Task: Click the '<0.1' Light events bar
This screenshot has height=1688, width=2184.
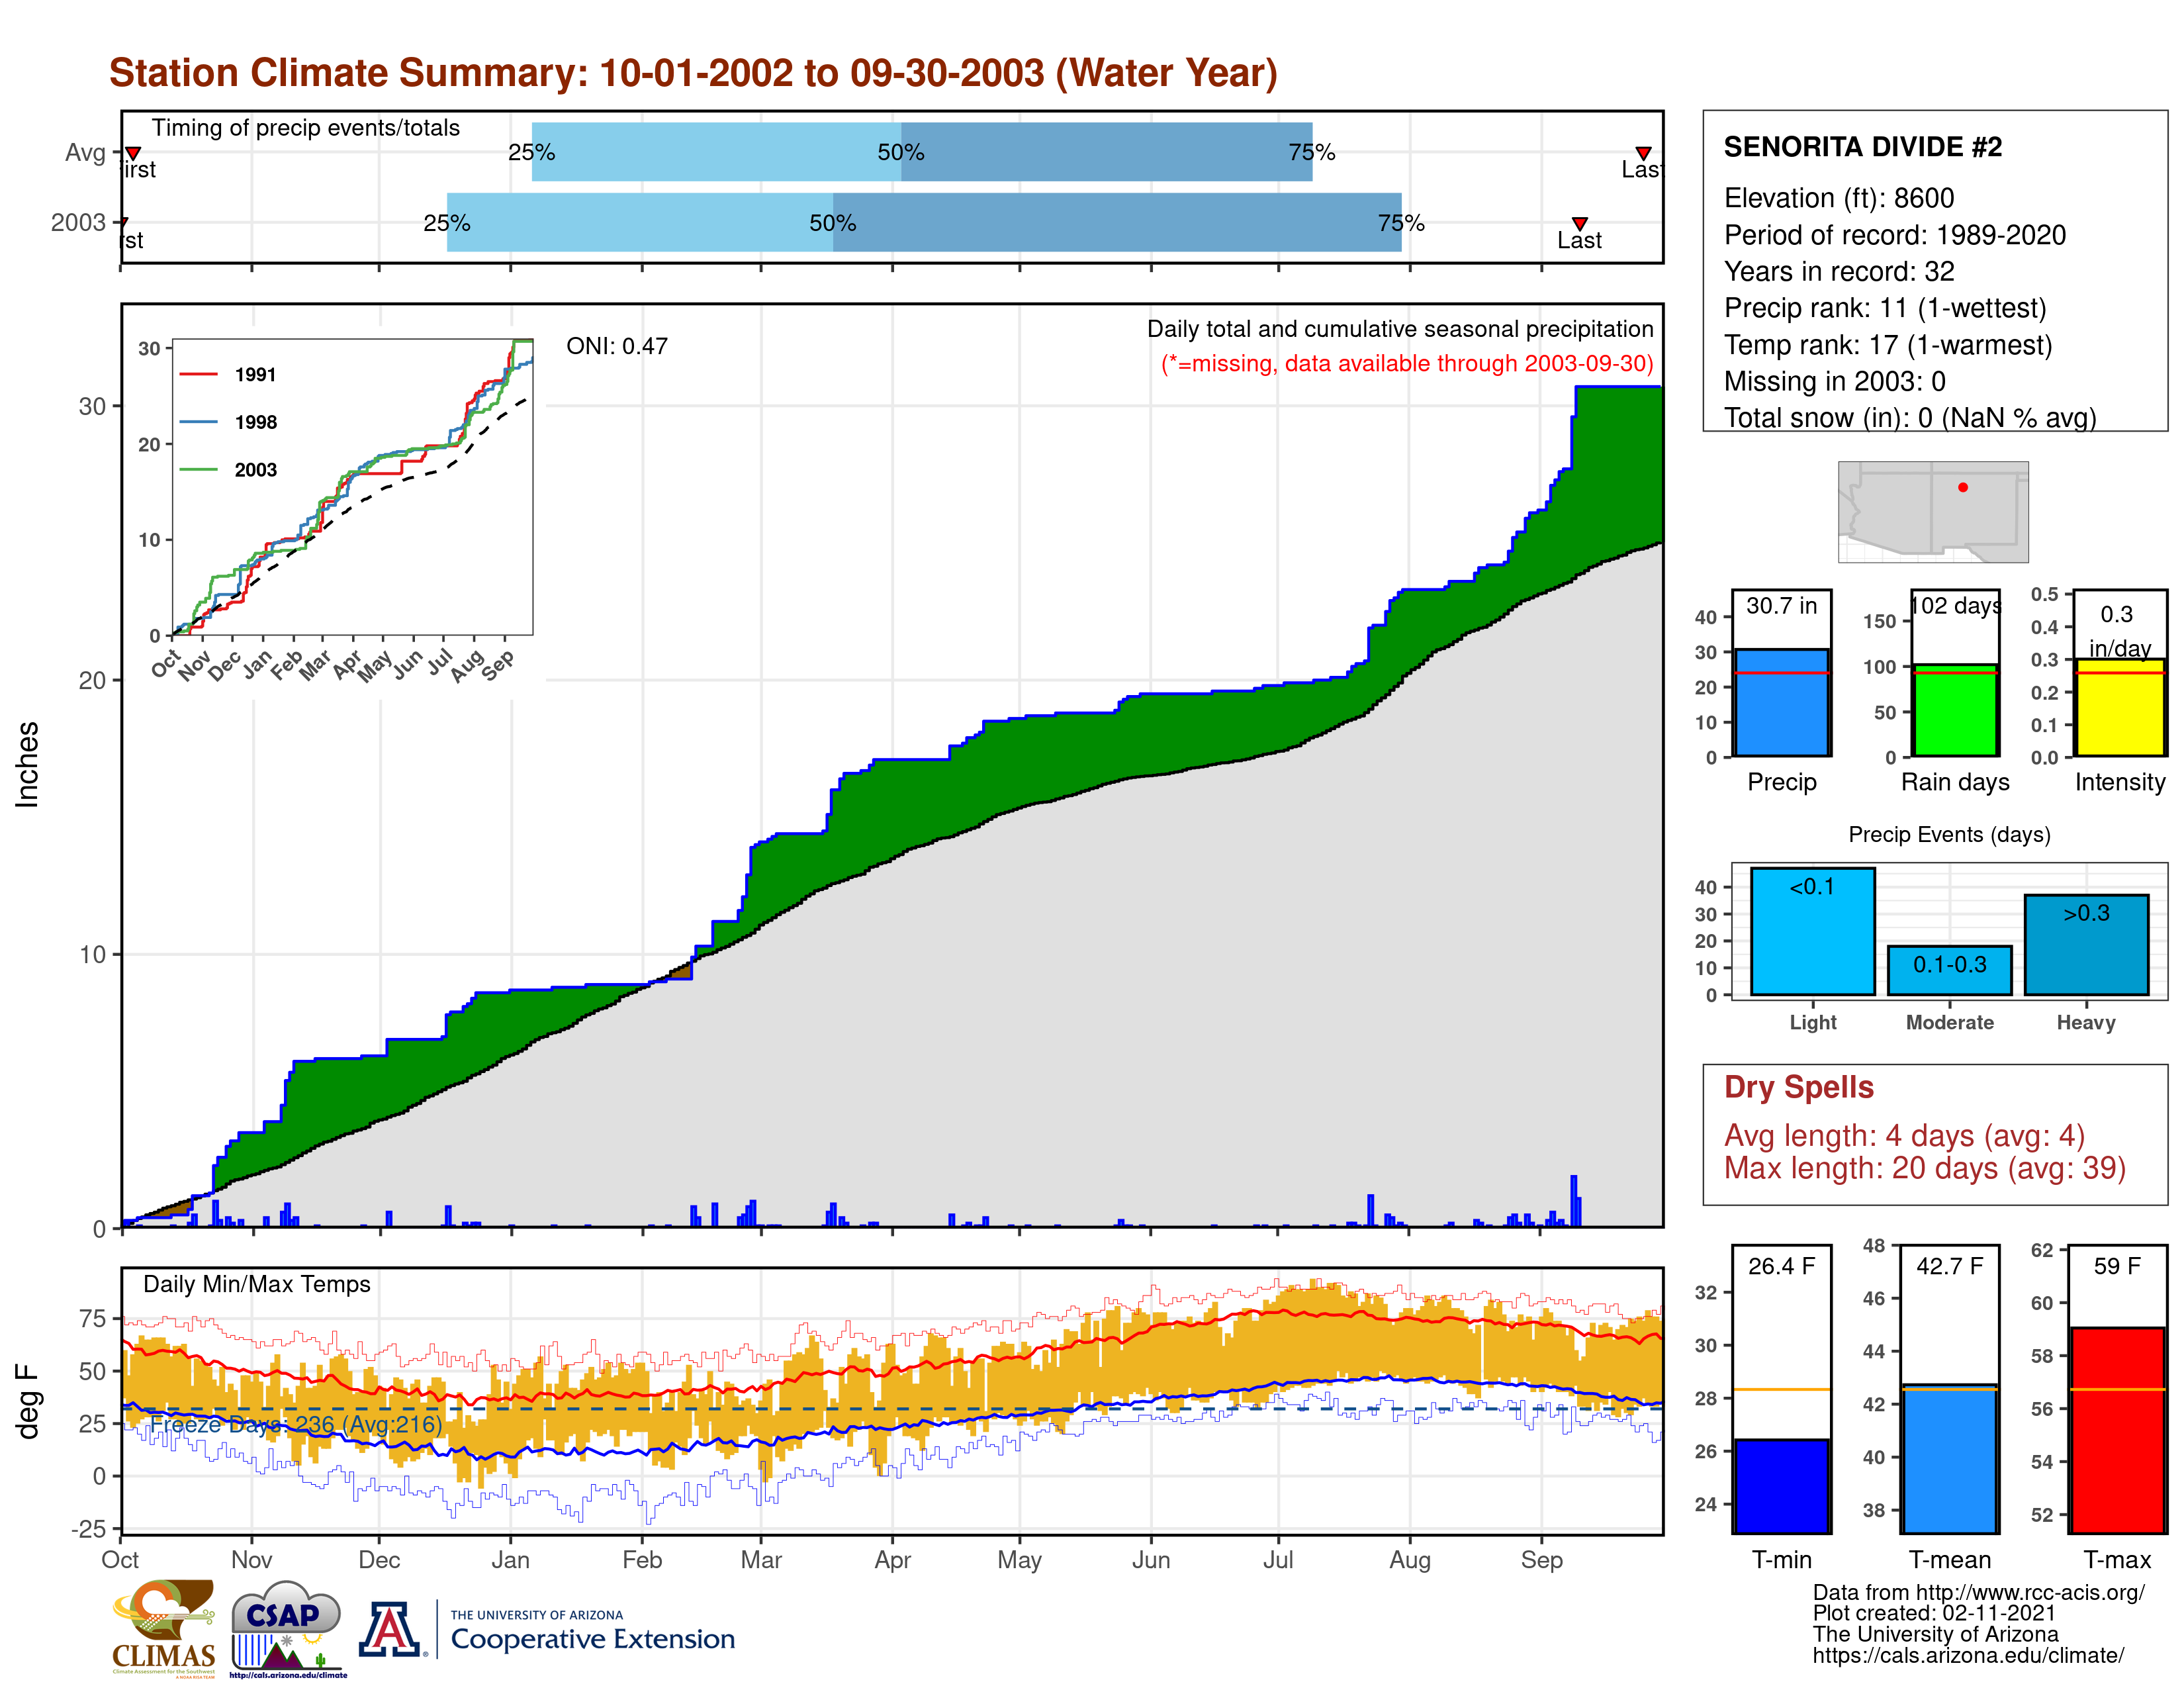Action: tap(1812, 931)
